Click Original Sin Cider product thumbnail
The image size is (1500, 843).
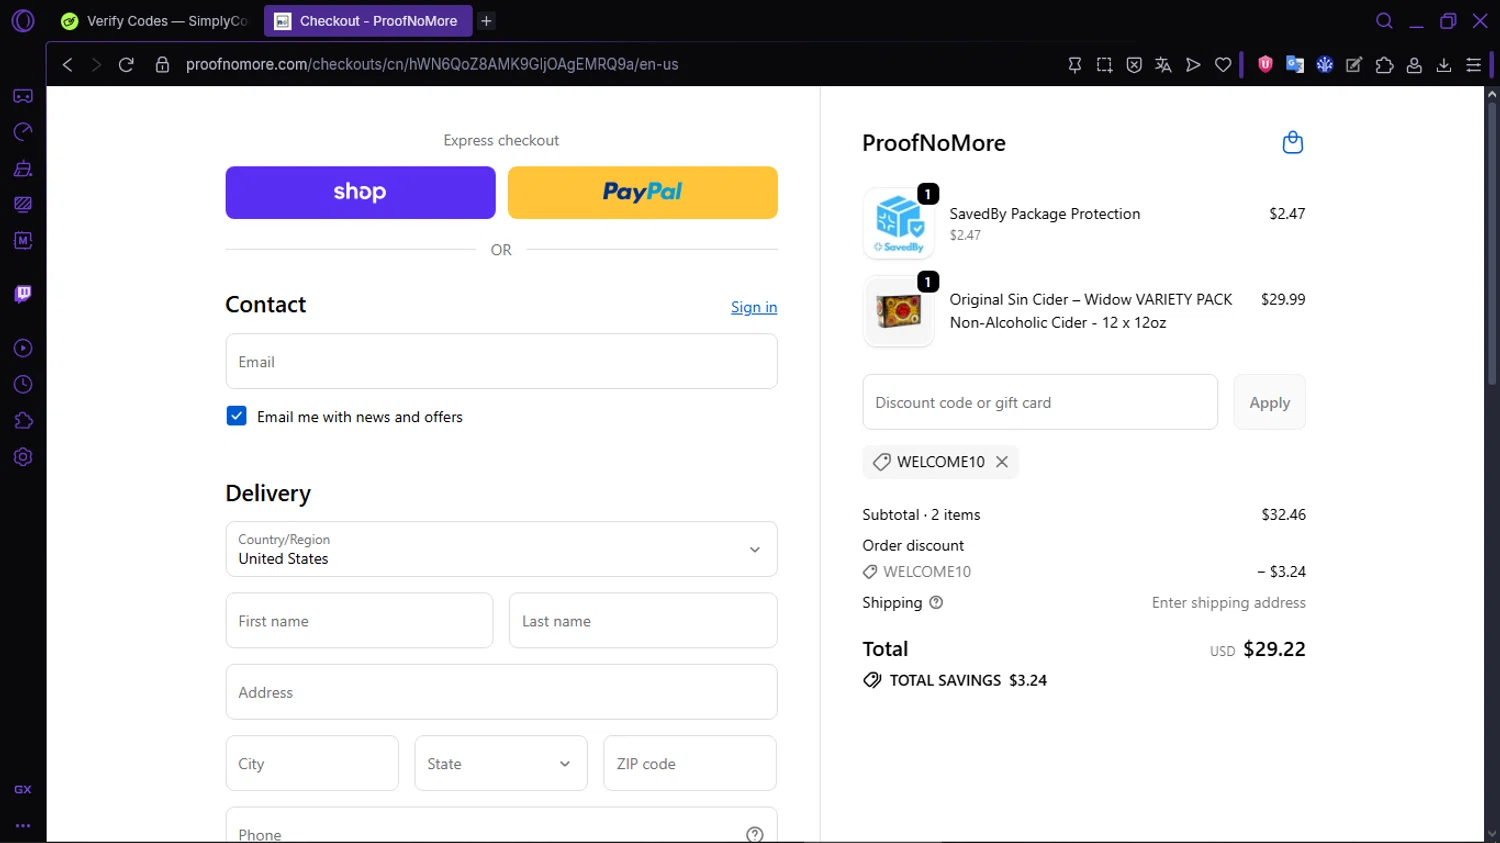click(898, 311)
